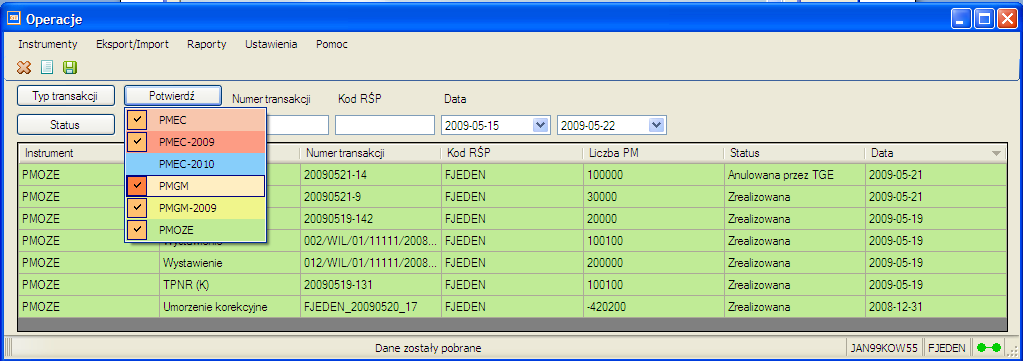Click the Liczba PM value 20000

click(x=654, y=219)
